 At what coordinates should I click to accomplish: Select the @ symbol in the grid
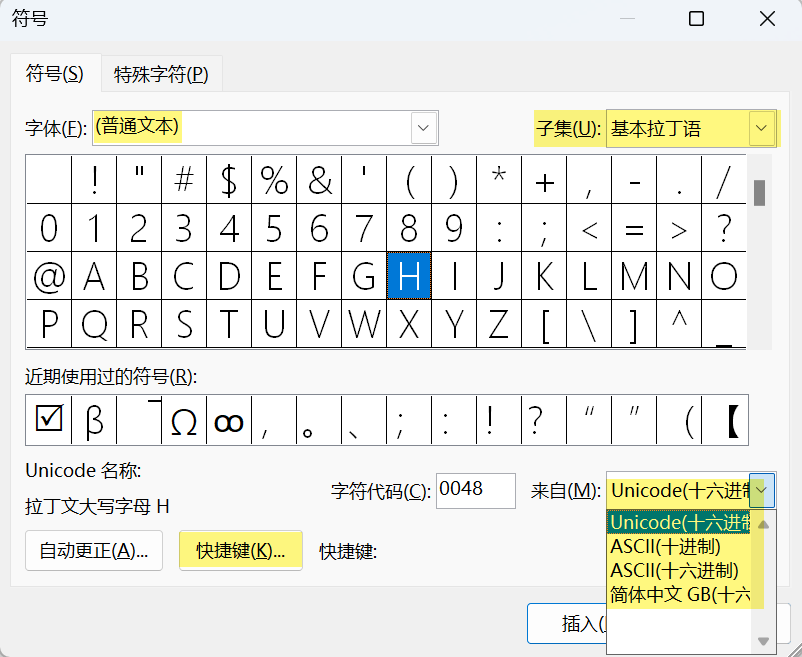click(49, 276)
